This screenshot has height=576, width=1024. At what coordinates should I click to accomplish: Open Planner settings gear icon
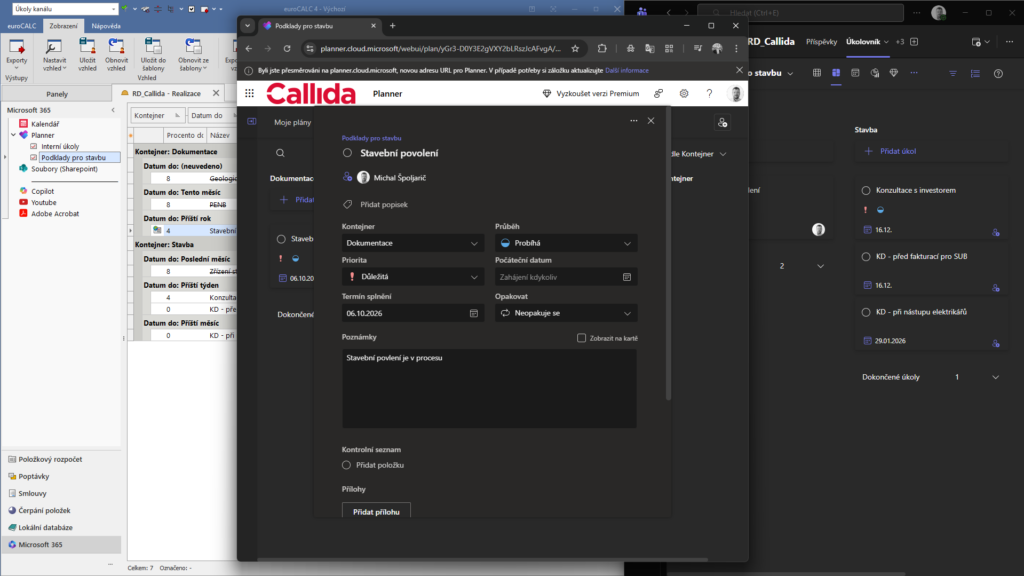pyautogui.click(x=684, y=93)
